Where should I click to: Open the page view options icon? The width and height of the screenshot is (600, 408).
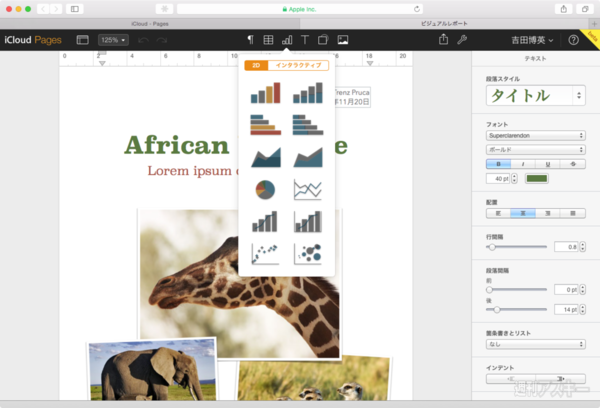(82, 40)
